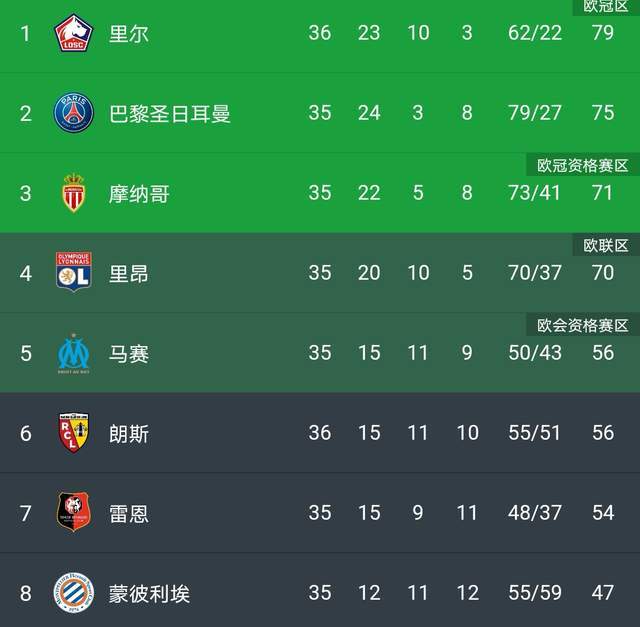640x627 pixels.
Task: Select the 朗斯 team name
Action: click(129, 434)
